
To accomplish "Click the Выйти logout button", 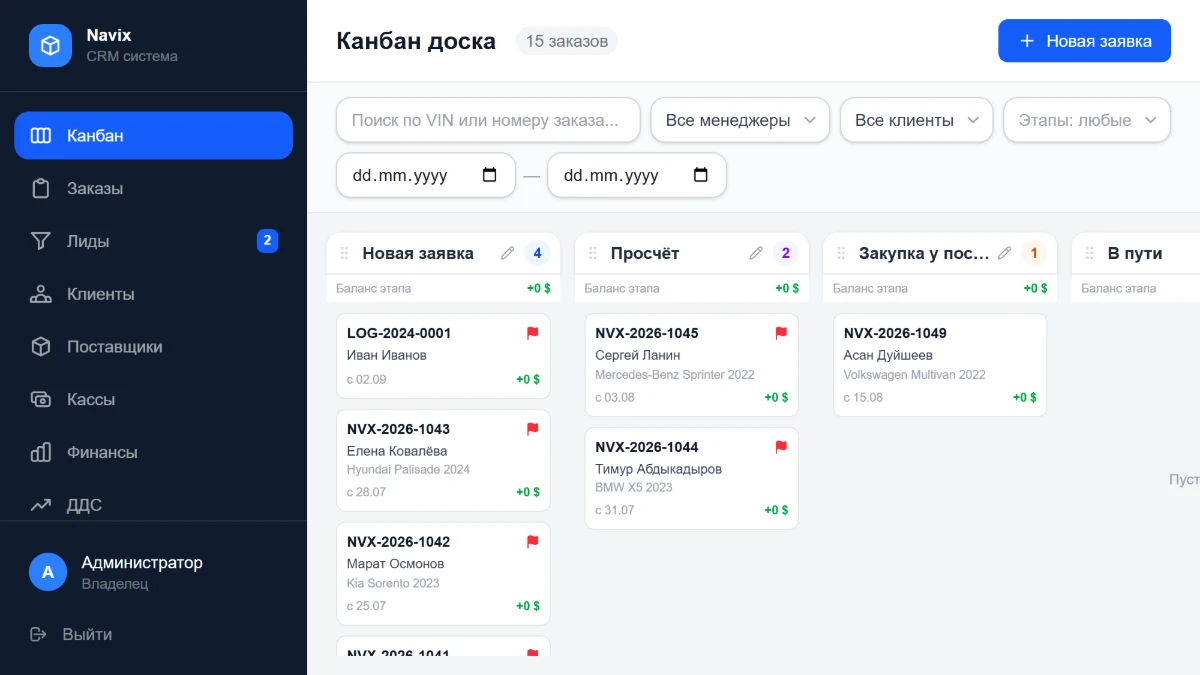I will pos(72,634).
